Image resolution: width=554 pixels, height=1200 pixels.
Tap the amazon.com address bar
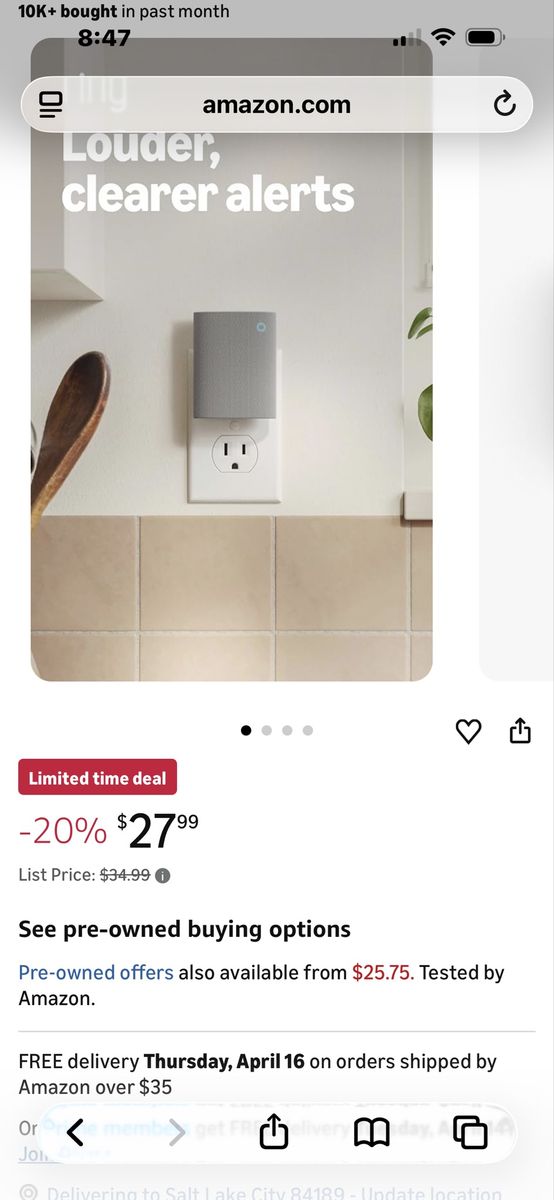point(276,105)
